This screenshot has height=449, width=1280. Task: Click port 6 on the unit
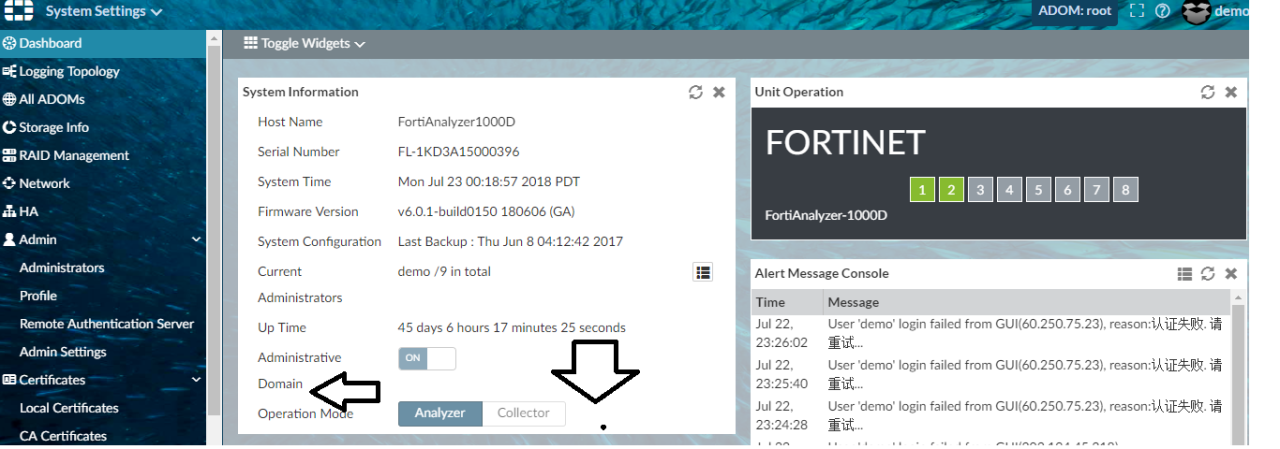click(1067, 190)
